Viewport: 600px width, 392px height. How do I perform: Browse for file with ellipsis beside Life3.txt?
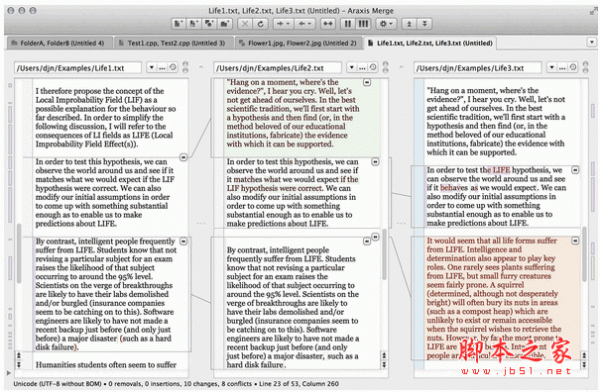[x=562, y=68]
